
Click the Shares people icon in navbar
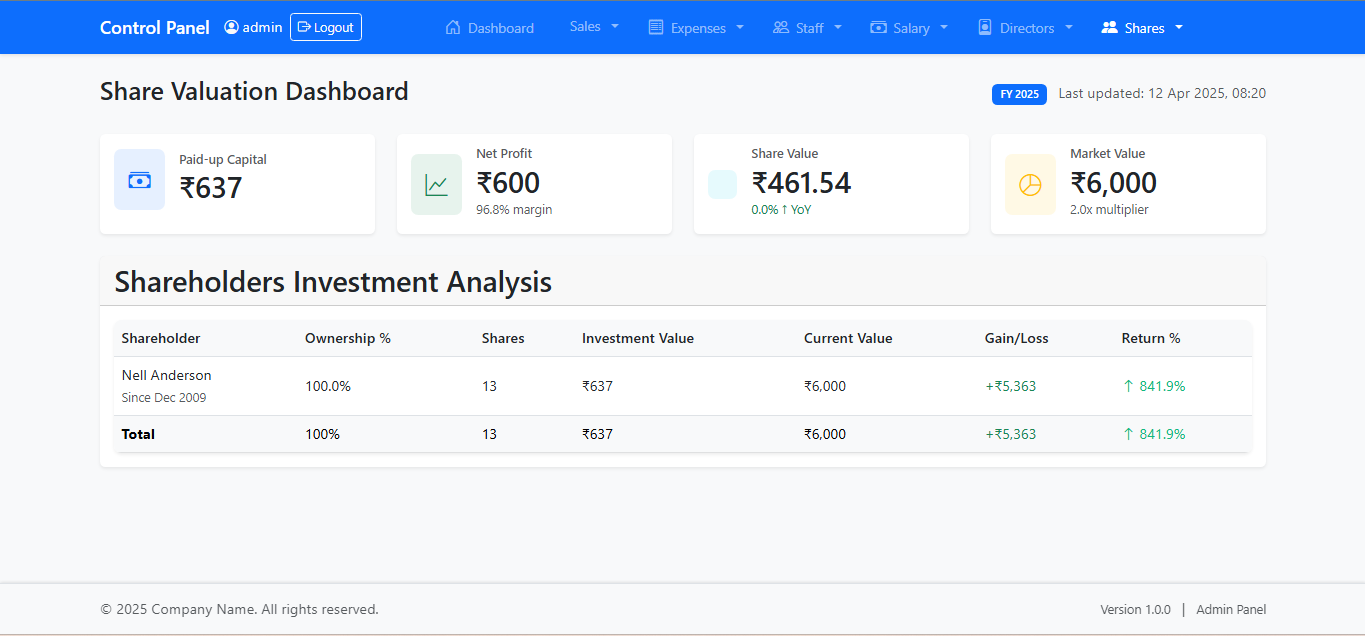1109,27
